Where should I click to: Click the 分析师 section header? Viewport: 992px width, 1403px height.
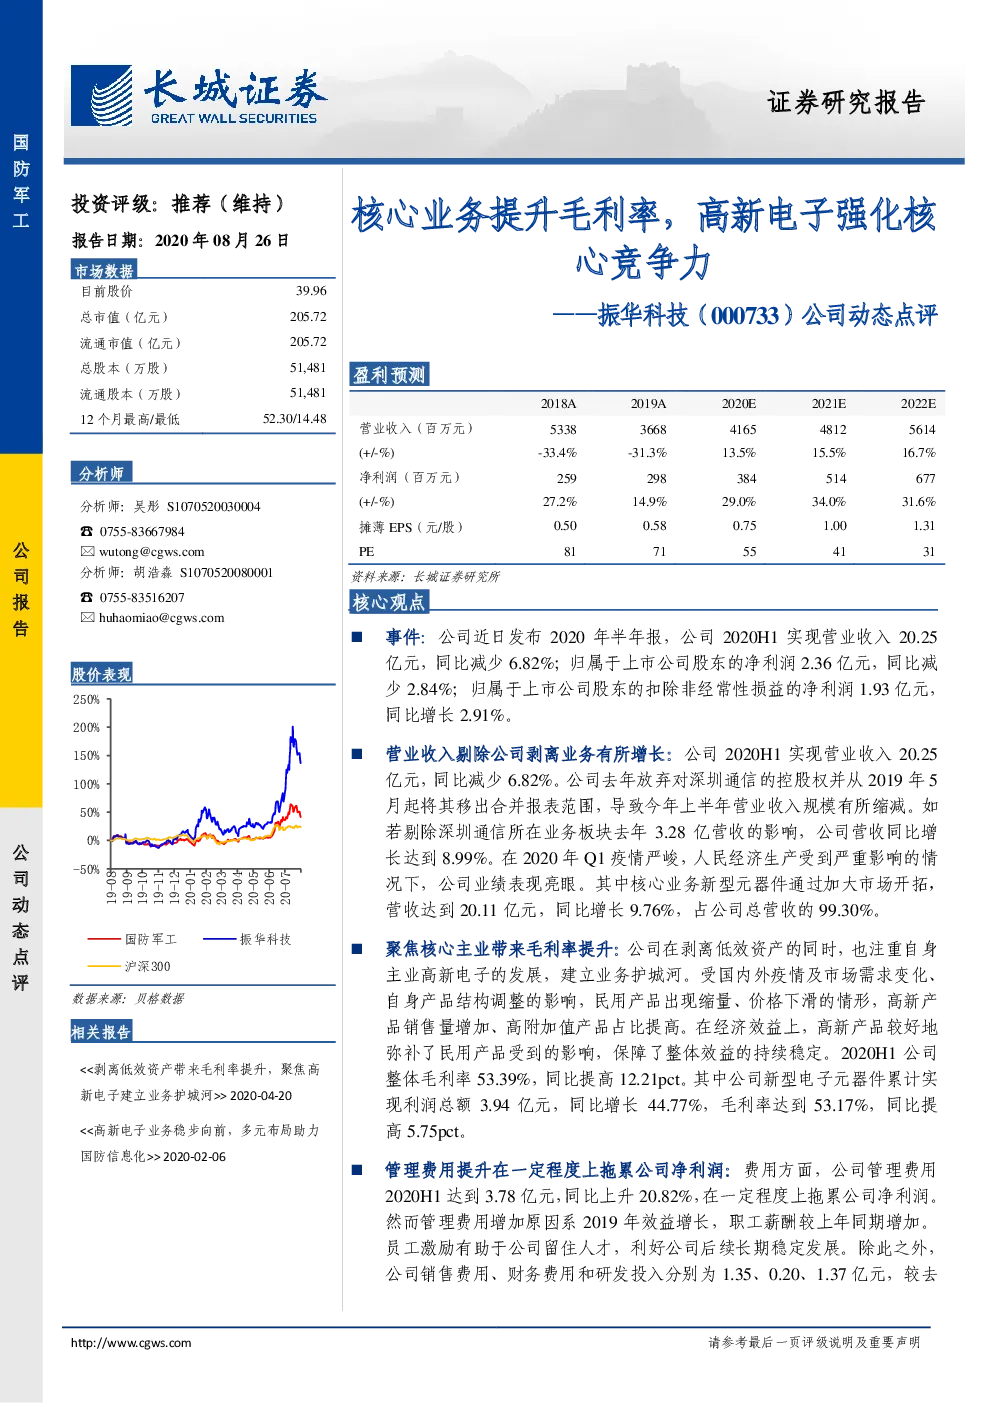click(x=101, y=473)
